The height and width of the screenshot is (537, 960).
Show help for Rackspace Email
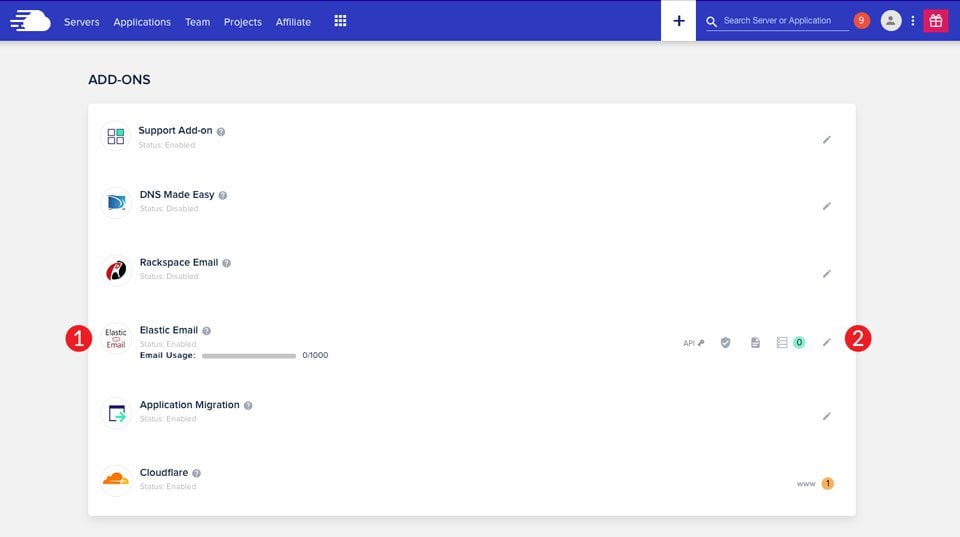(227, 263)
